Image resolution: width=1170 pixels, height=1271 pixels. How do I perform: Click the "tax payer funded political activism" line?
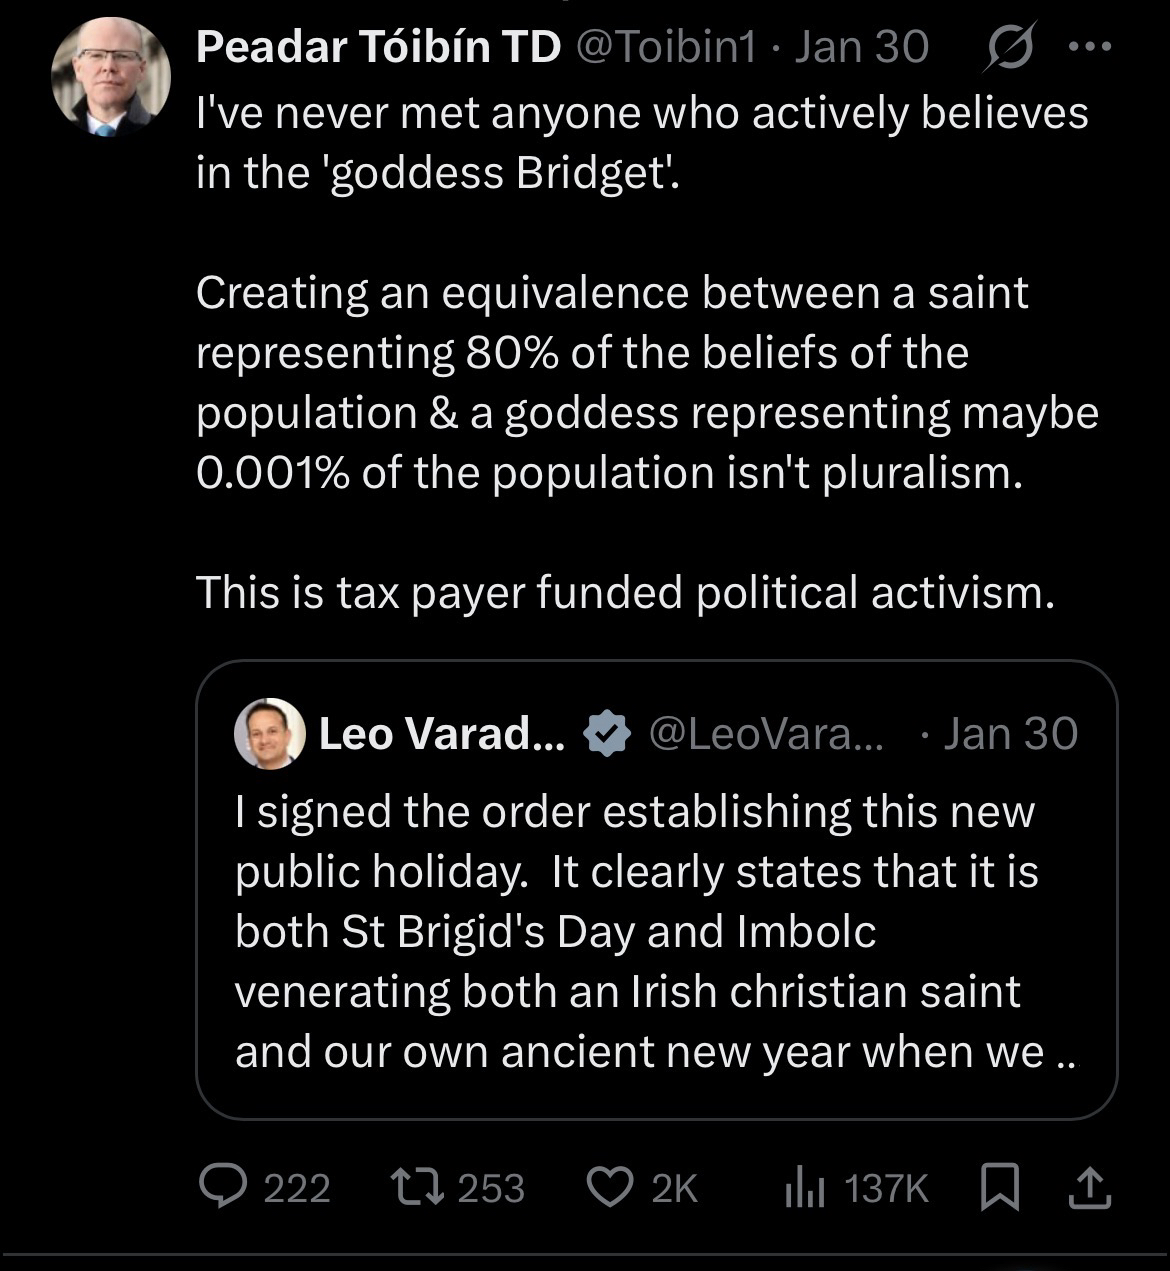pyautogui.click(x=625, y=592)
